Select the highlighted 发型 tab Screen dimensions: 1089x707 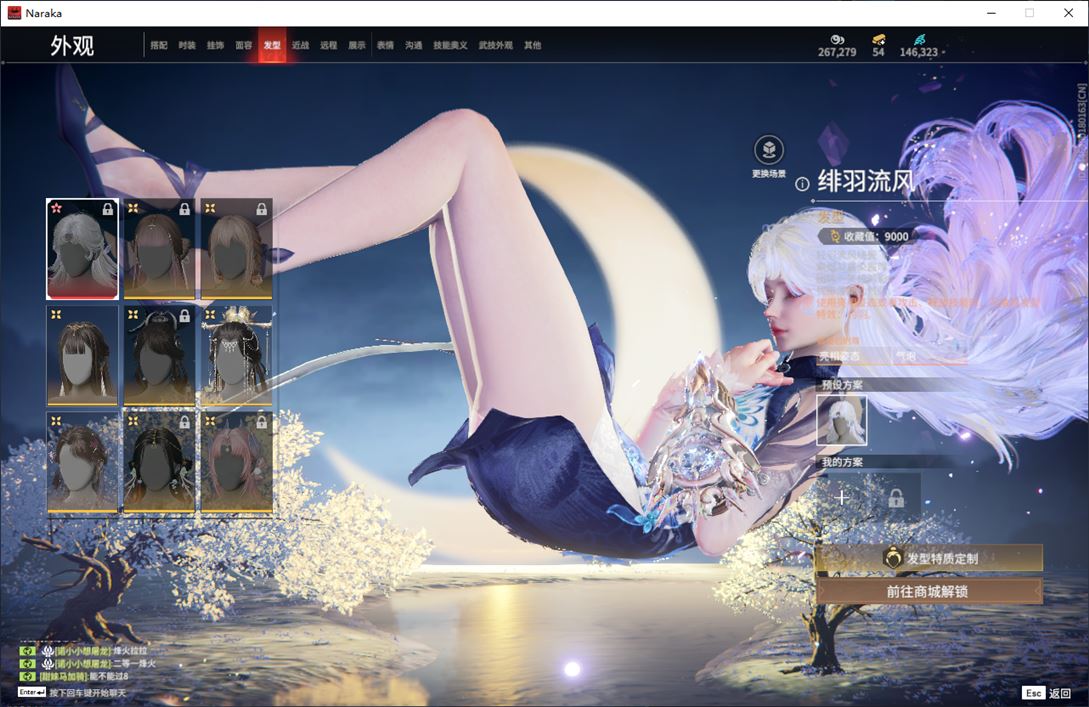(272, 45)
